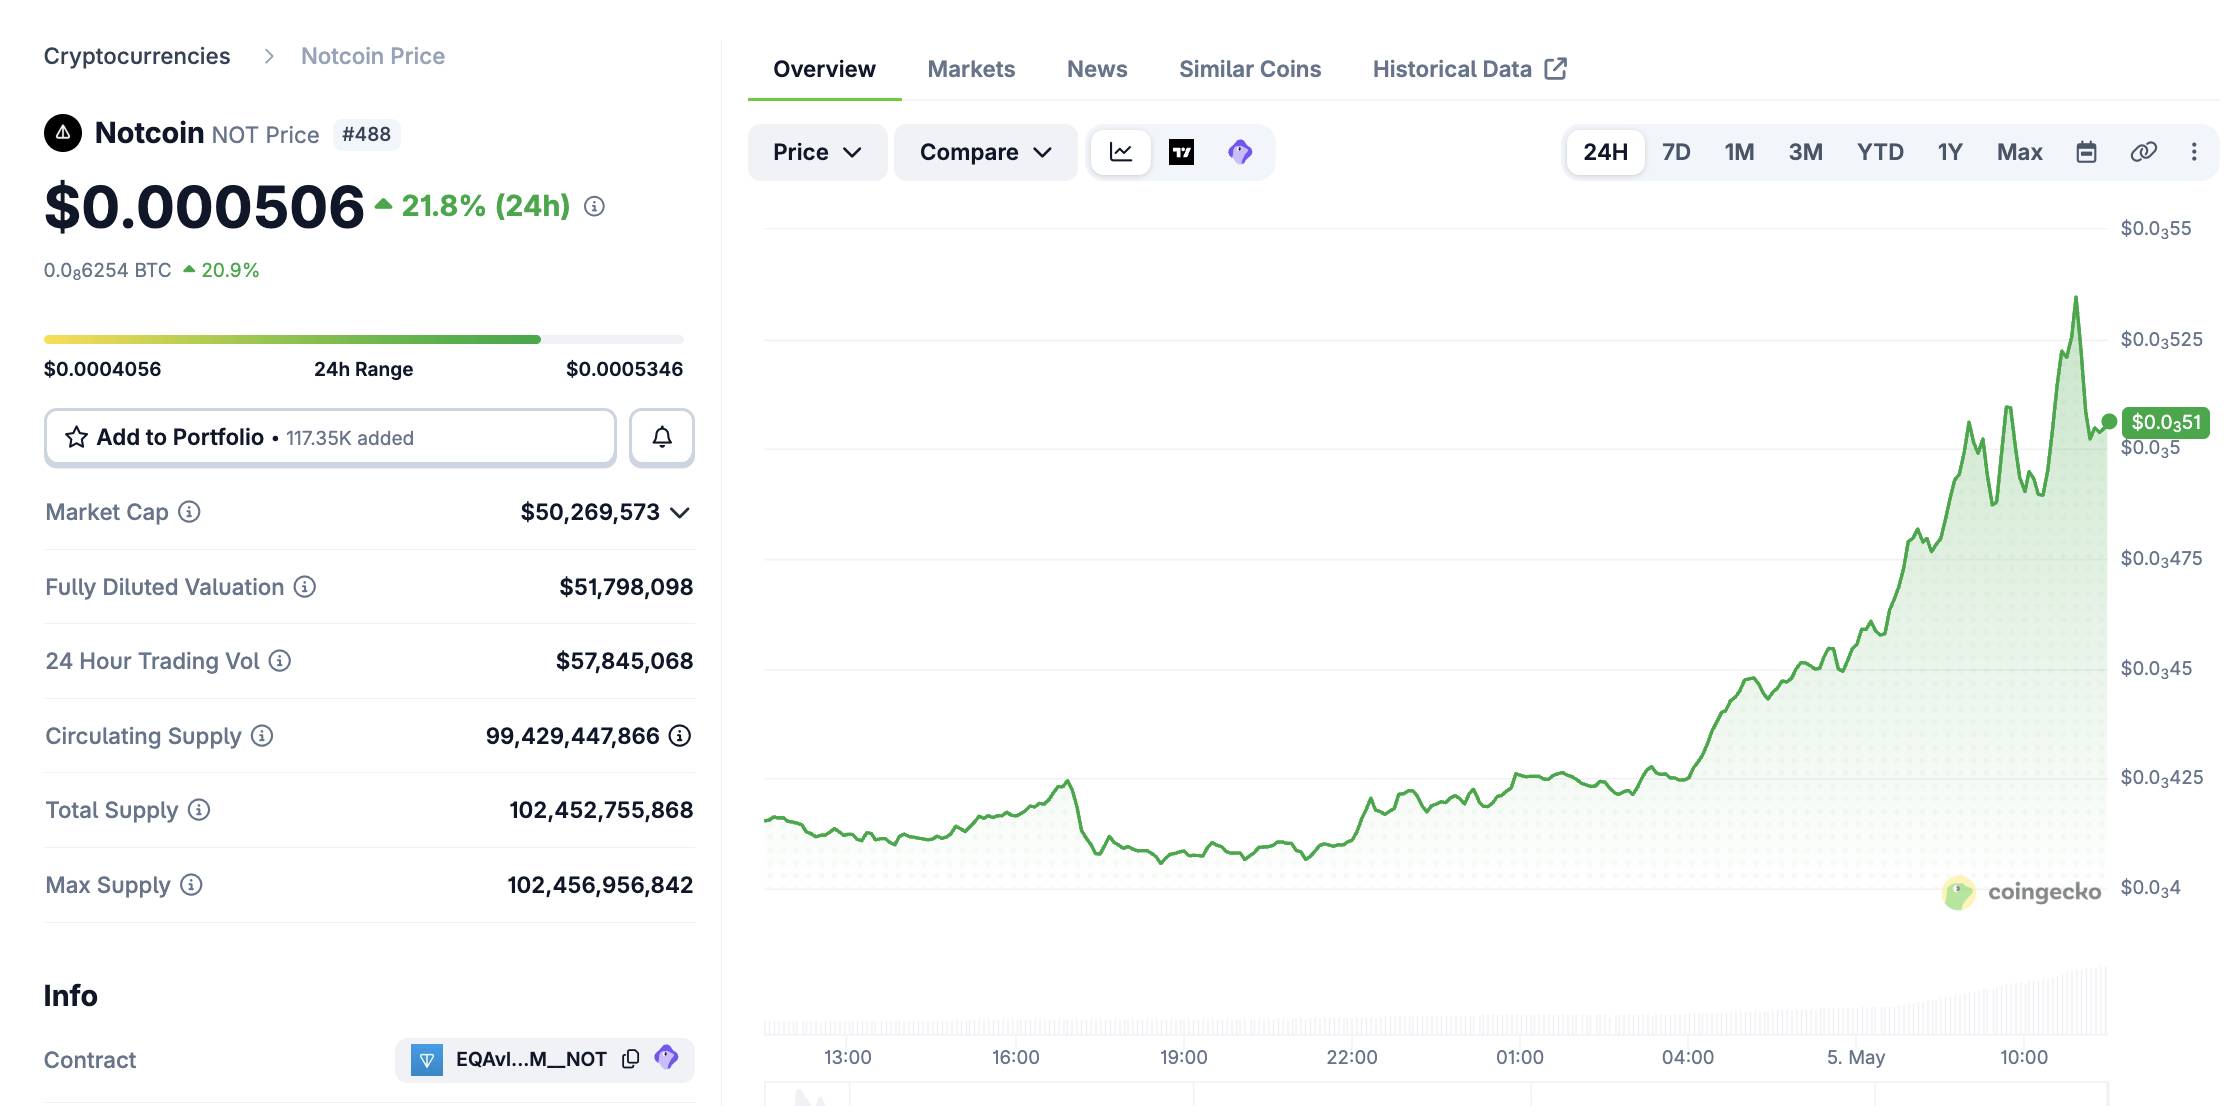Click the $0.0005346 range high value
Screen dimensions: 2236x1106
click(x=624, y=369)
